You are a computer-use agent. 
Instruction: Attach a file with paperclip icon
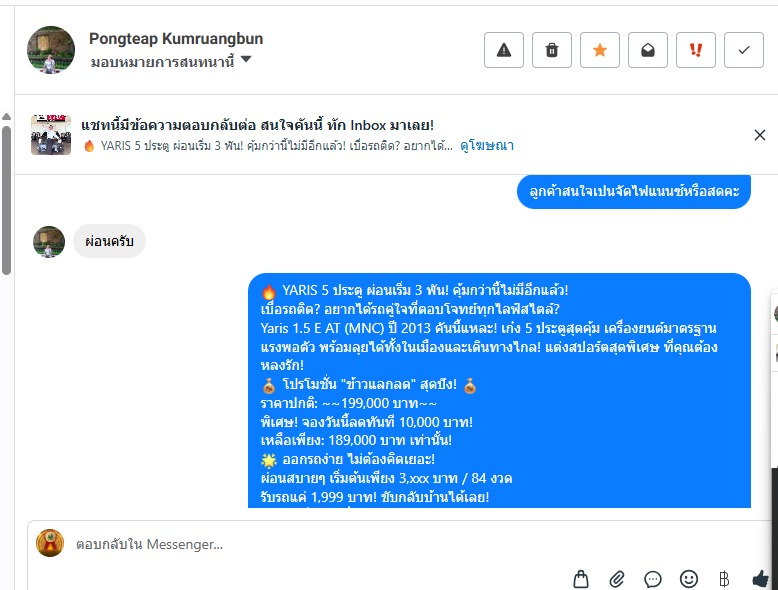[x=617, y=579]
